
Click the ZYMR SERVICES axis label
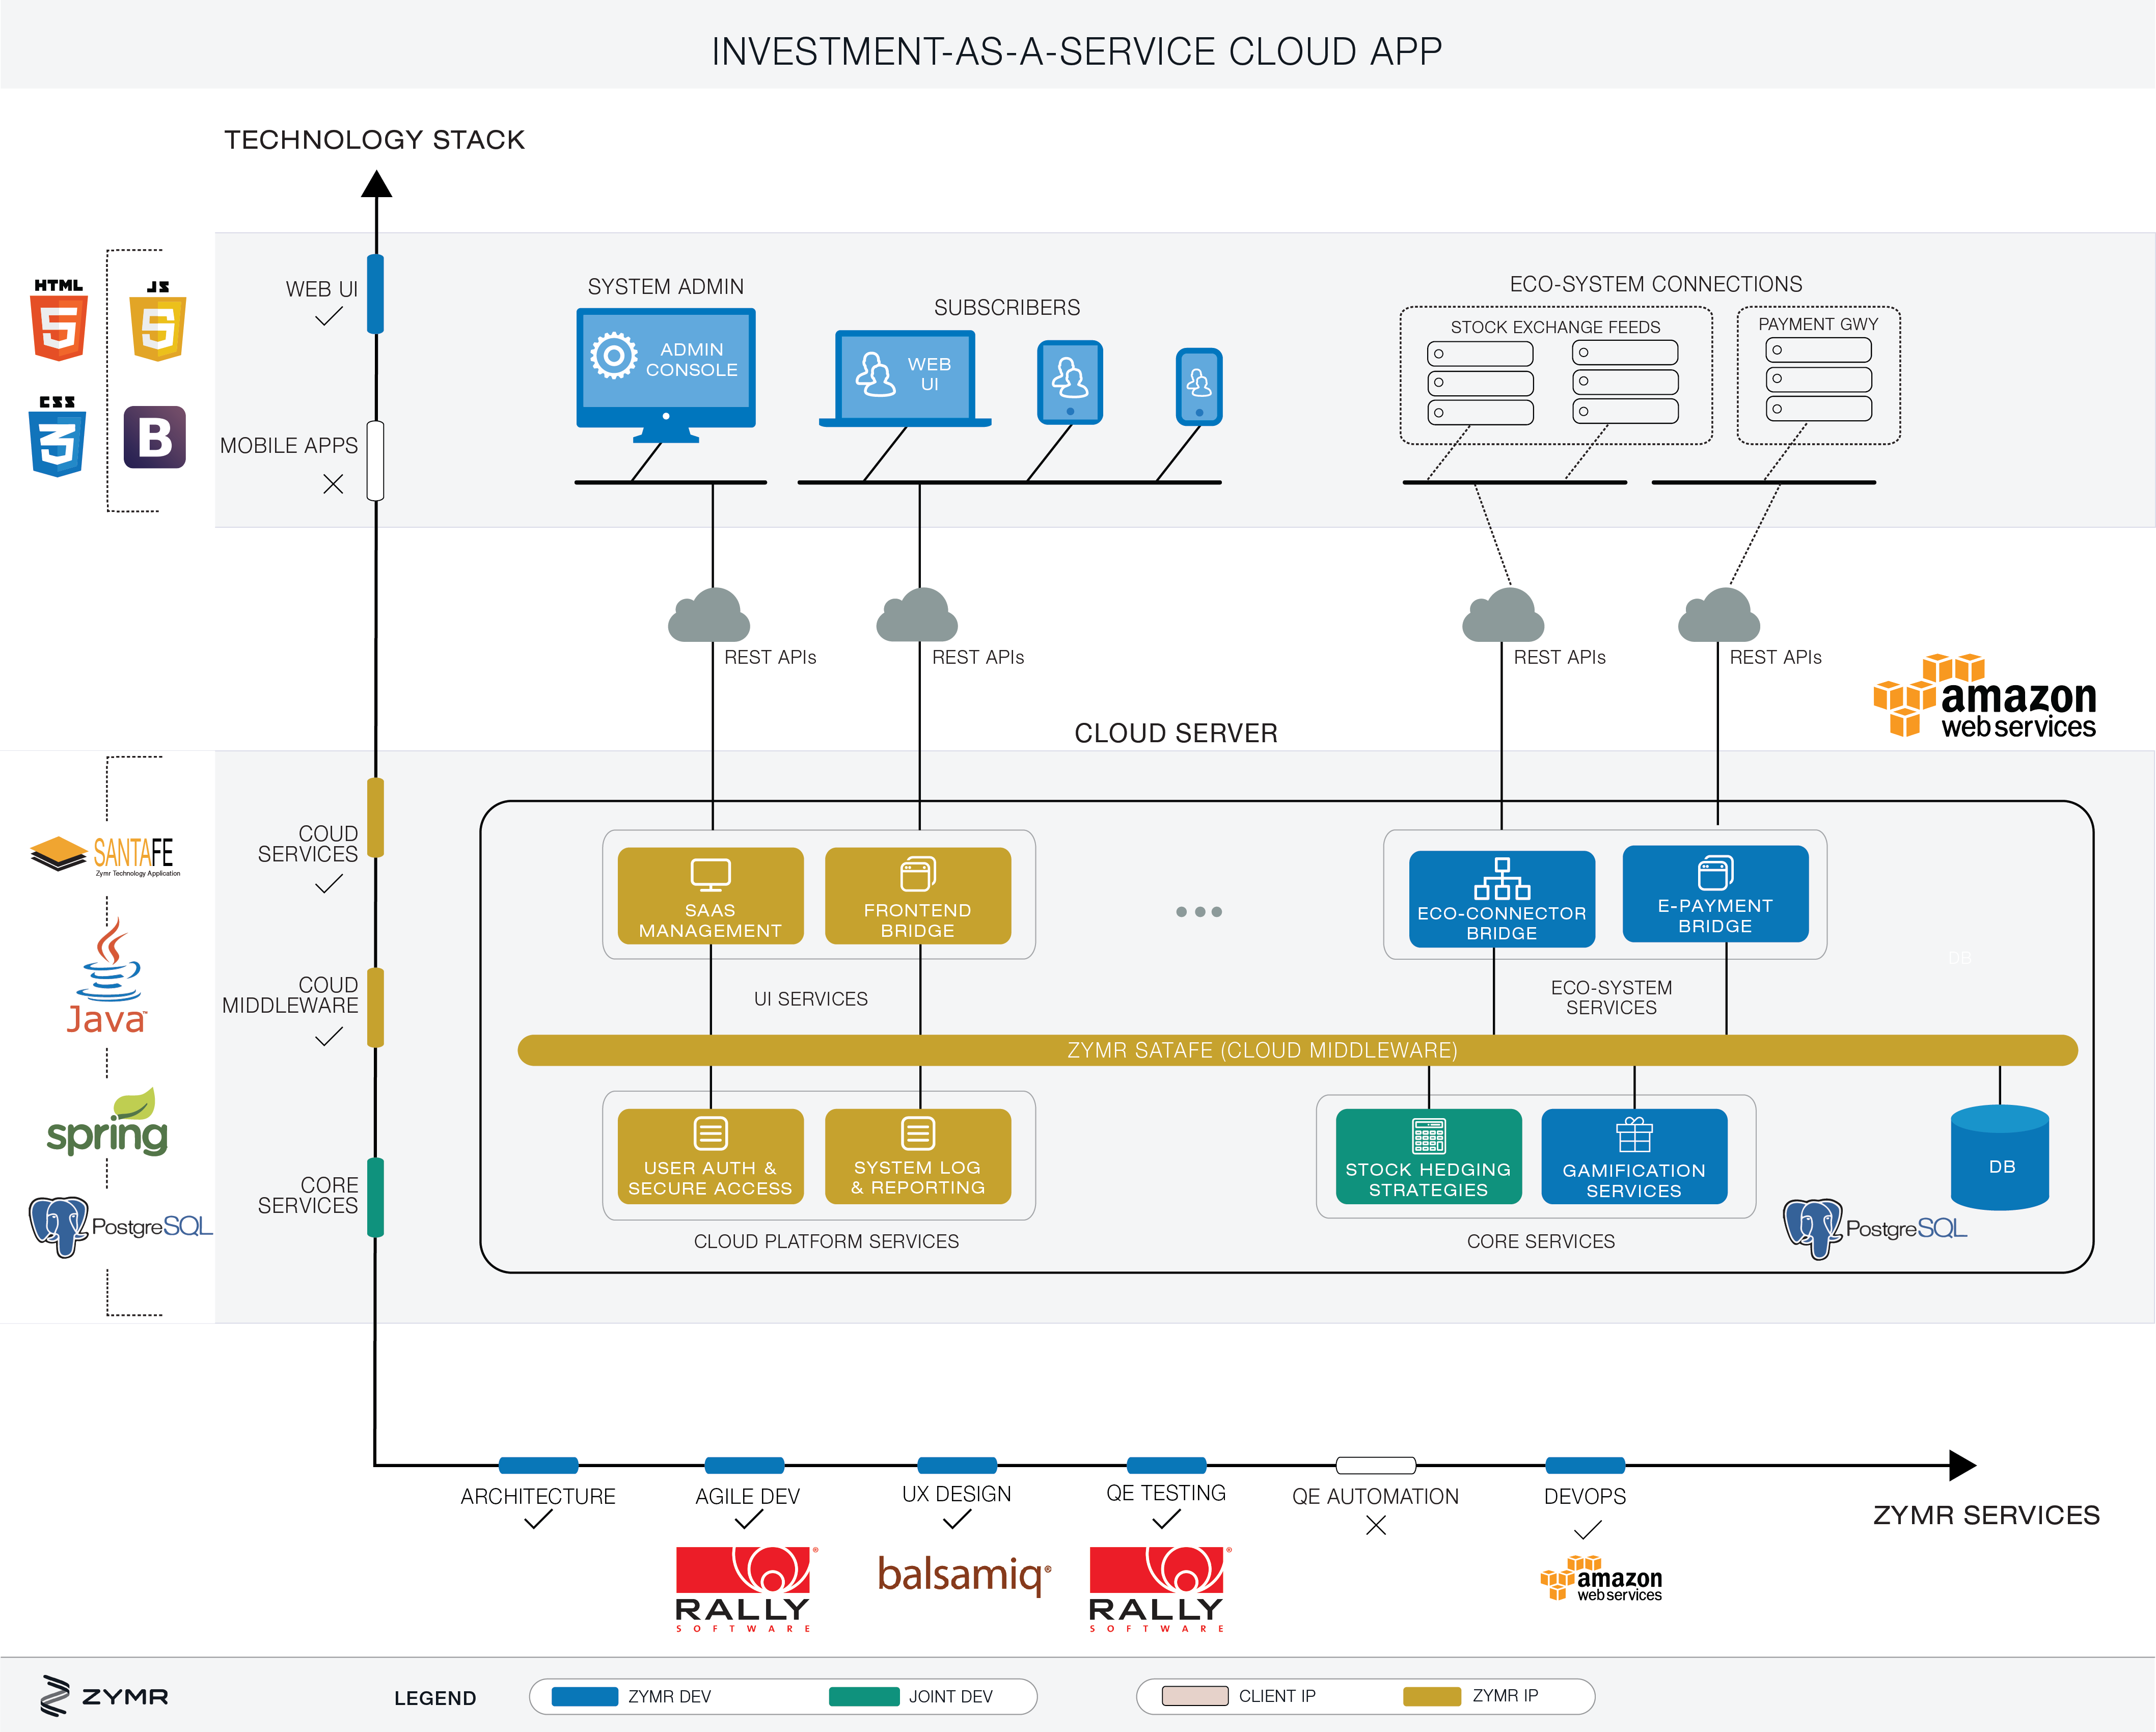pyautogui.click(x=1986, y=1515)
